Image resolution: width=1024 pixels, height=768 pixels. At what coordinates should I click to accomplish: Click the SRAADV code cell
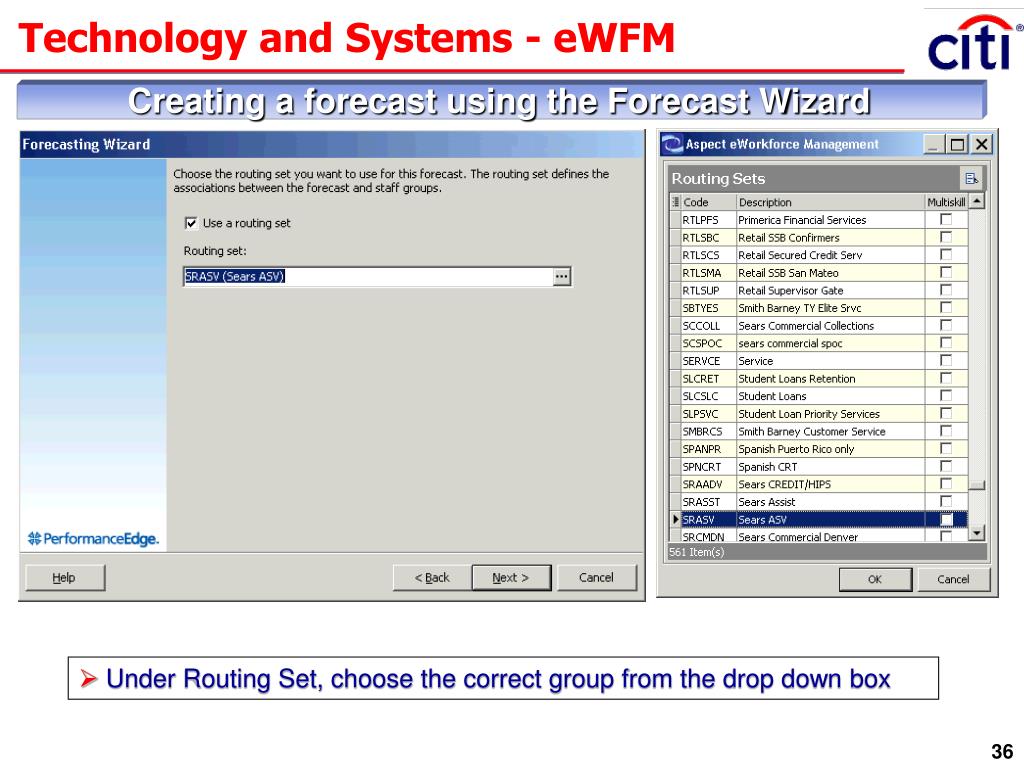pyautogui.click(x=709, y=485)
